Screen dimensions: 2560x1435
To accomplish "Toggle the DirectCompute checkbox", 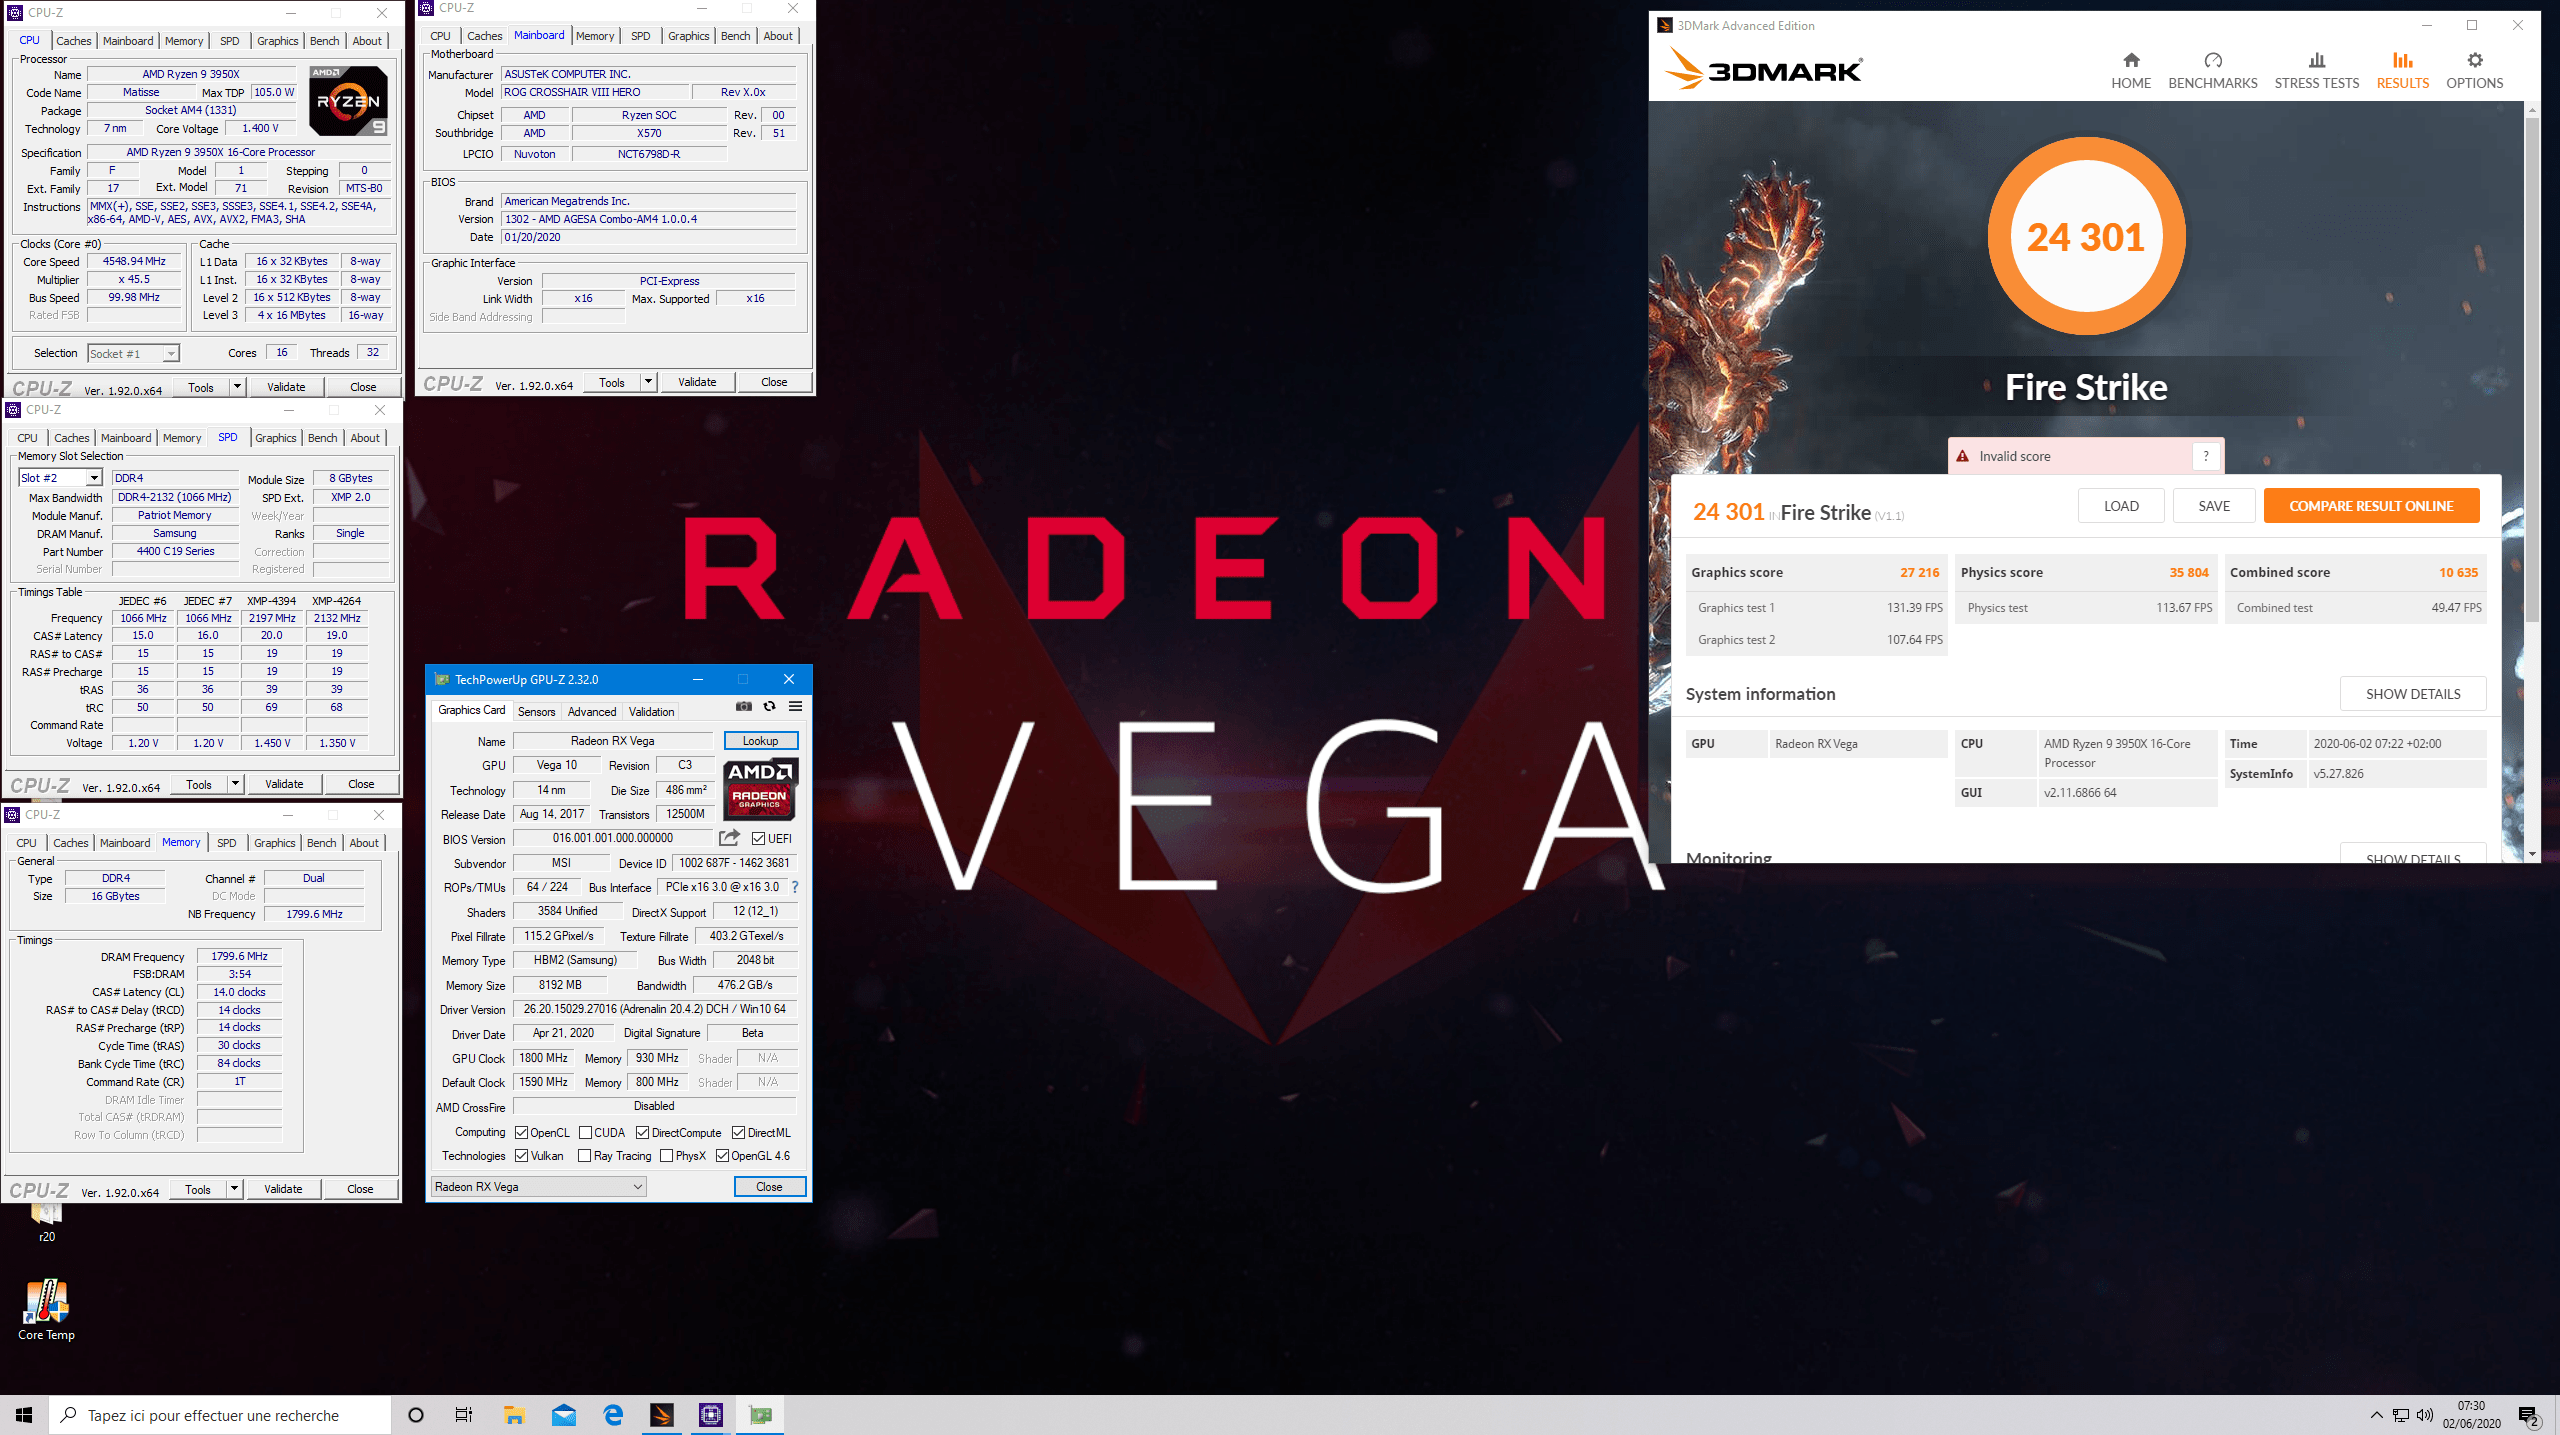I will [642, 1133].
